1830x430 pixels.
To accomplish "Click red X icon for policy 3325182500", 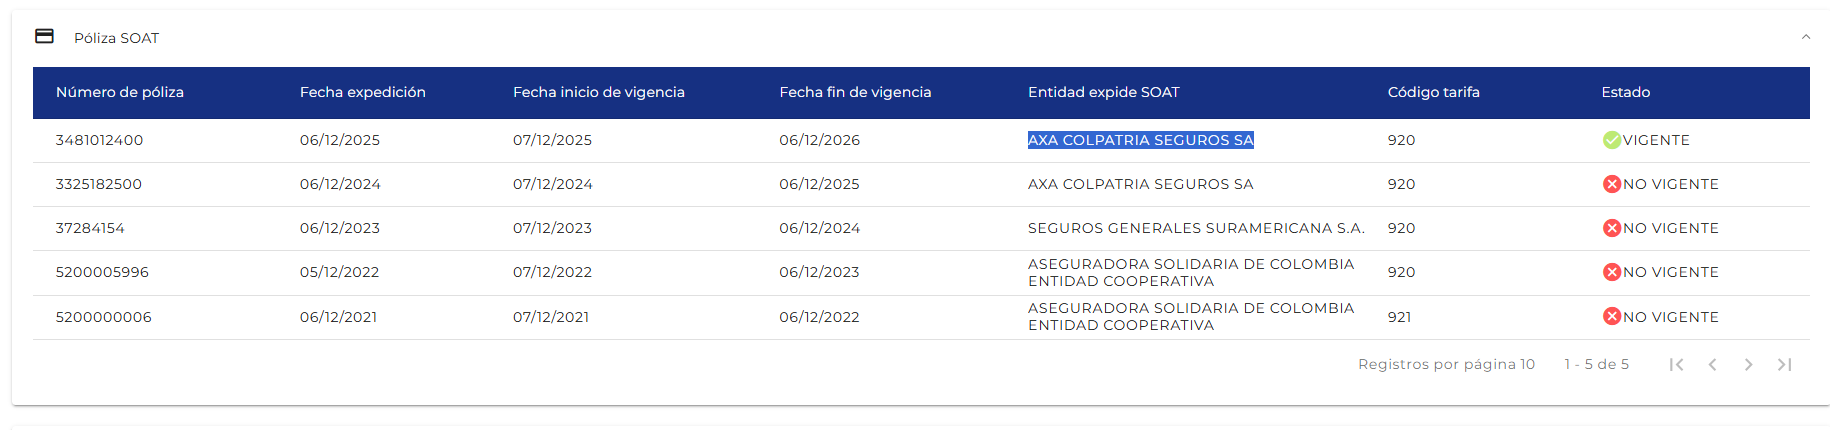I will pyautogui.click(x=1611, y=184).
